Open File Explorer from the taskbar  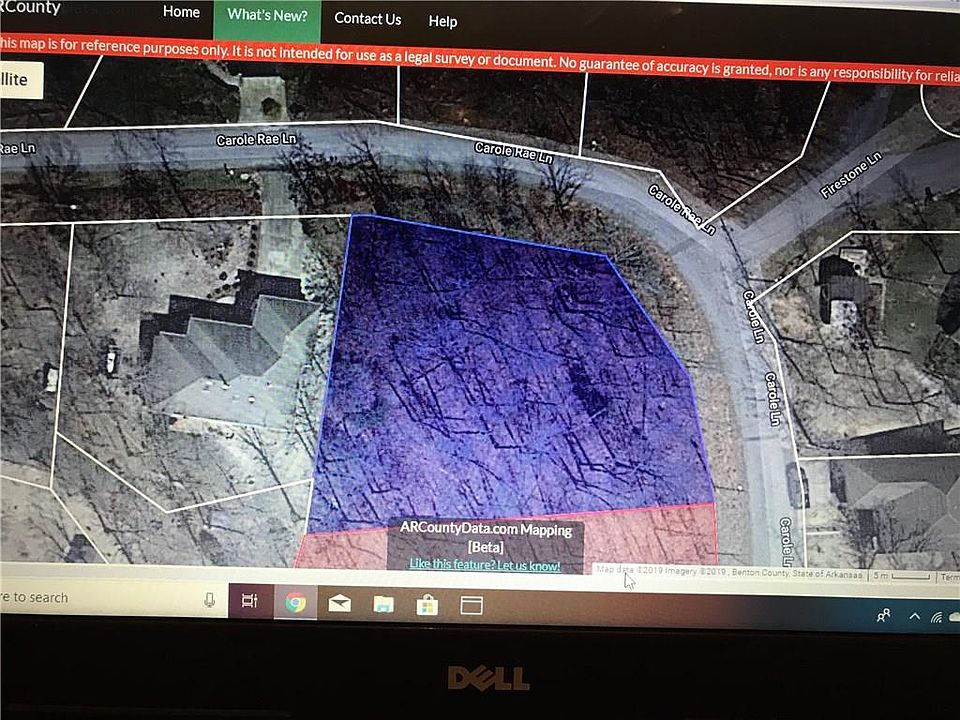click(383, 604)
